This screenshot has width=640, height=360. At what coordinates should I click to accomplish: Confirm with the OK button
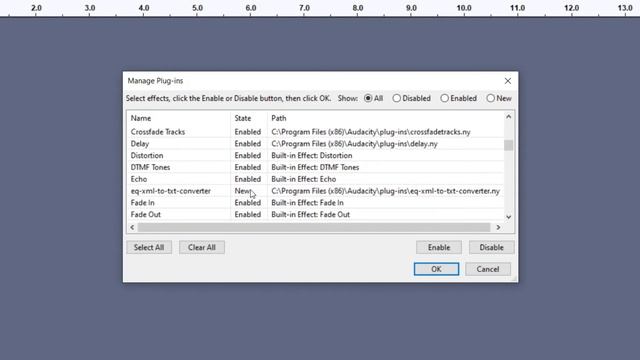click(x=436, y=269)
